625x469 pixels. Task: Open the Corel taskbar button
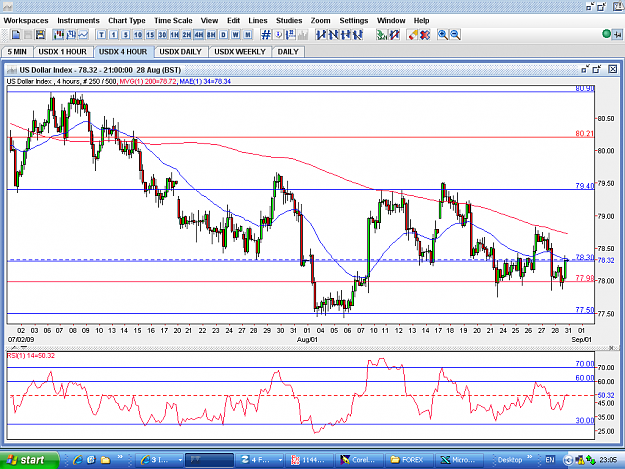359,460
